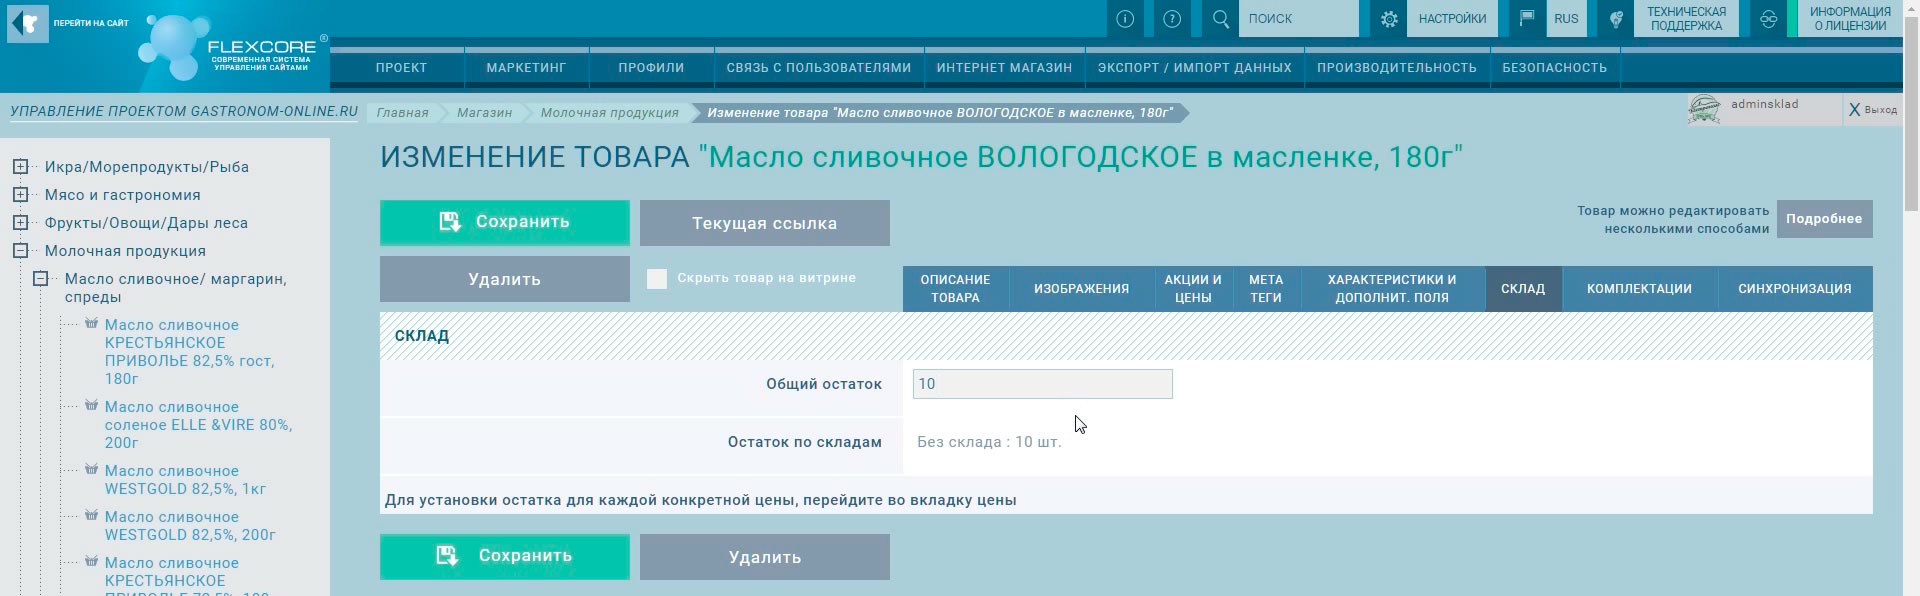Click the license info glasses icon
This screenshot has height=596, width=1920.
click(1768, 18)
